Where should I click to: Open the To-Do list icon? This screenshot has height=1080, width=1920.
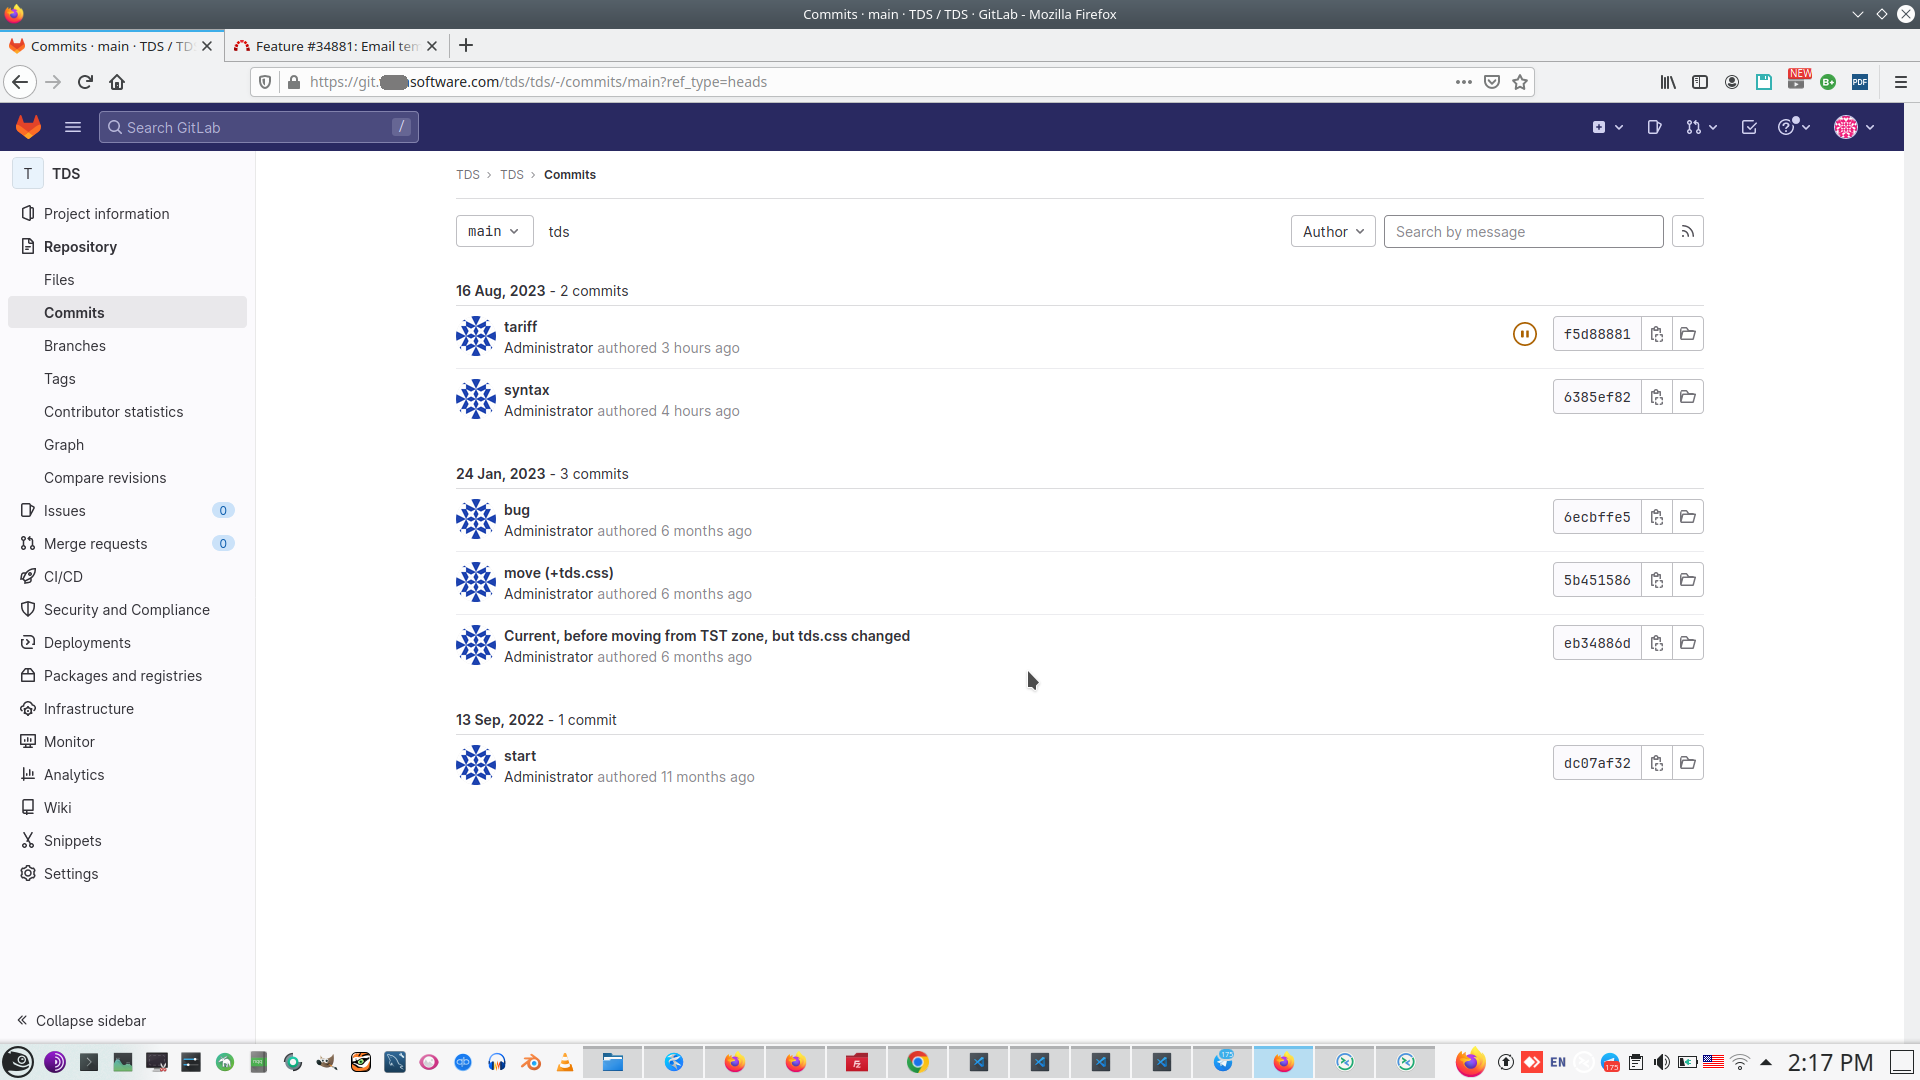pyautogui.click(x=1749, y=127)
